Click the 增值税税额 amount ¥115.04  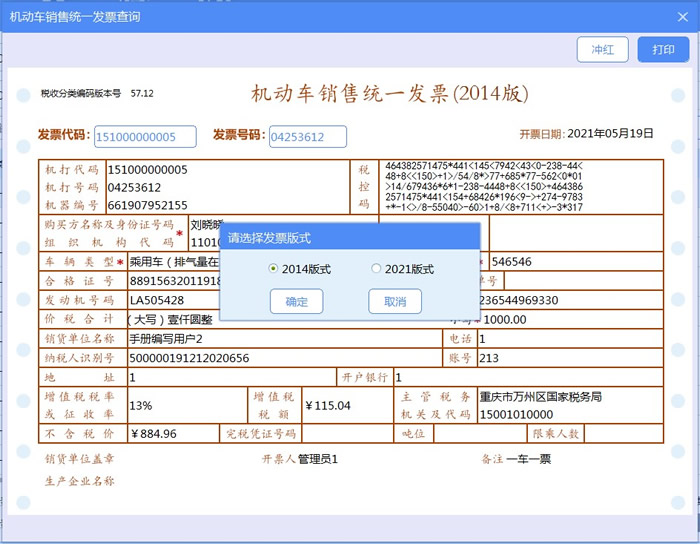pyautogui.click(x=327, y=405)
